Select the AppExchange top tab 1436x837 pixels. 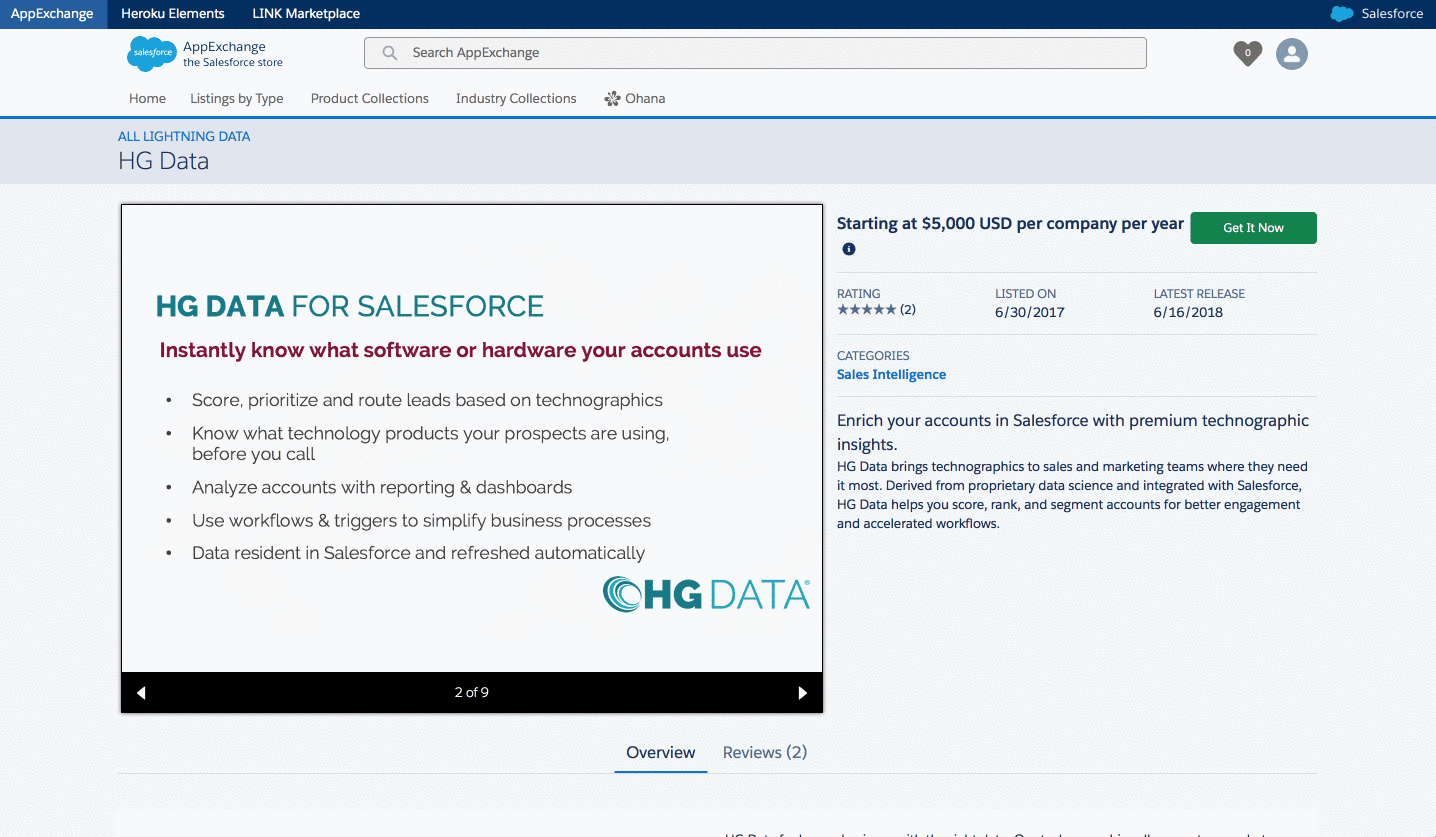tap(52, 14)
